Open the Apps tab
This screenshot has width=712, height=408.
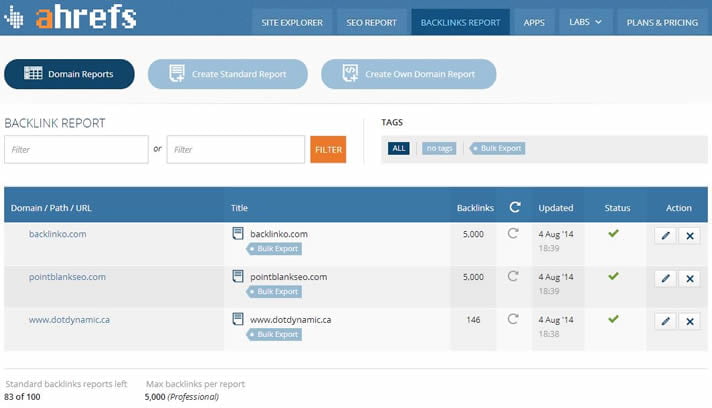click(x=534, y=22)
